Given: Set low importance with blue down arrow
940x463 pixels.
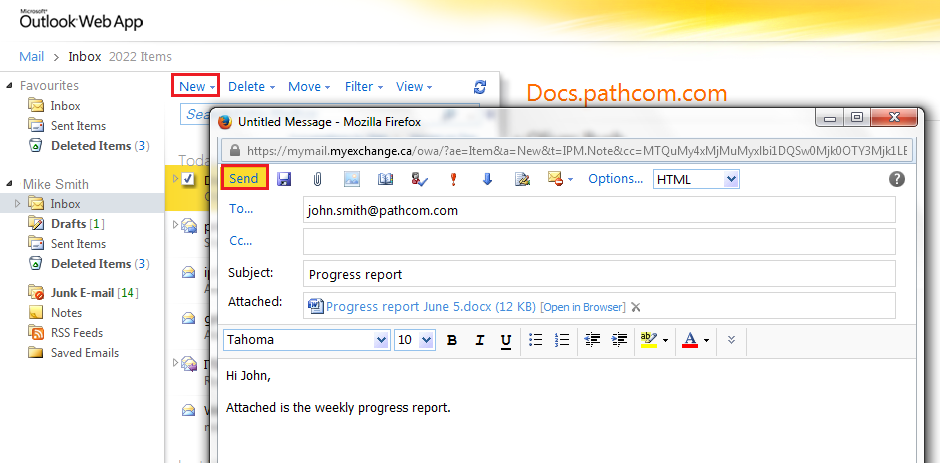Looking at the screenshot, I should pyautogui.click(x=487, y=179).
